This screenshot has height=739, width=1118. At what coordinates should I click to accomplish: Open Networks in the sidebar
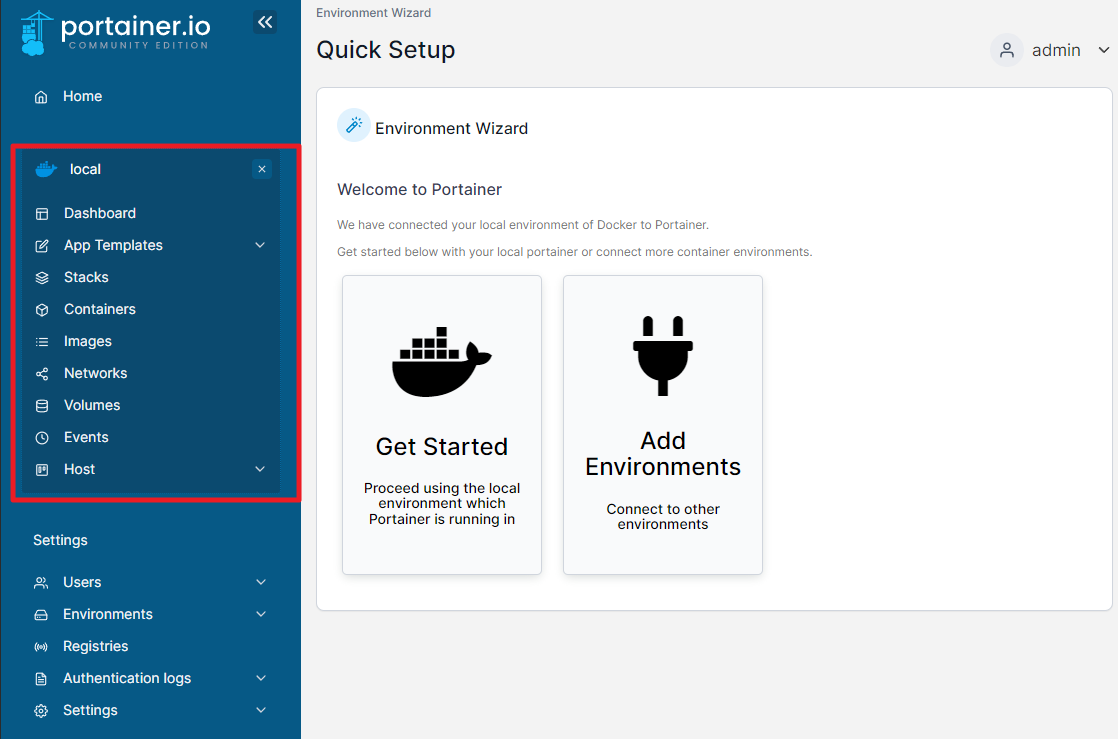coord(96,374)
